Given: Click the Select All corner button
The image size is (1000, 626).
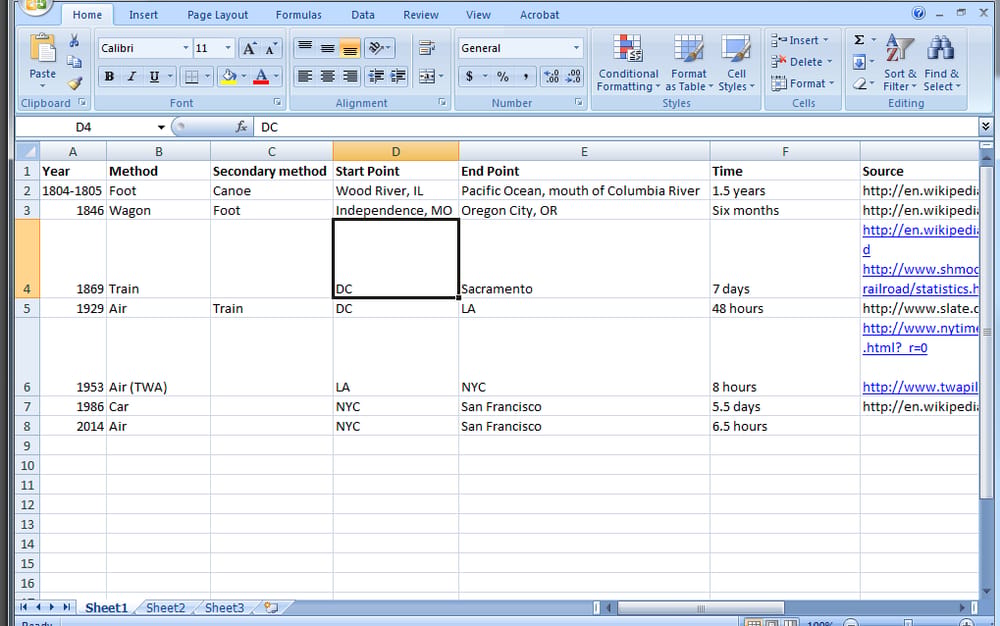Looking at the screenshot, I should tap(27, 151).
